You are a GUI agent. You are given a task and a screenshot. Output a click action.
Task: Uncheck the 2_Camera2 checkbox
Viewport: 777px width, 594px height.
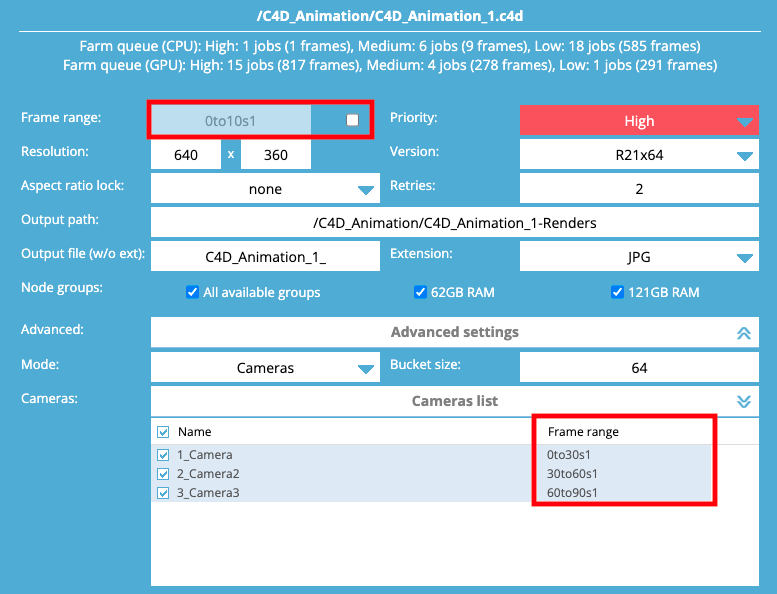pos(163,474)
